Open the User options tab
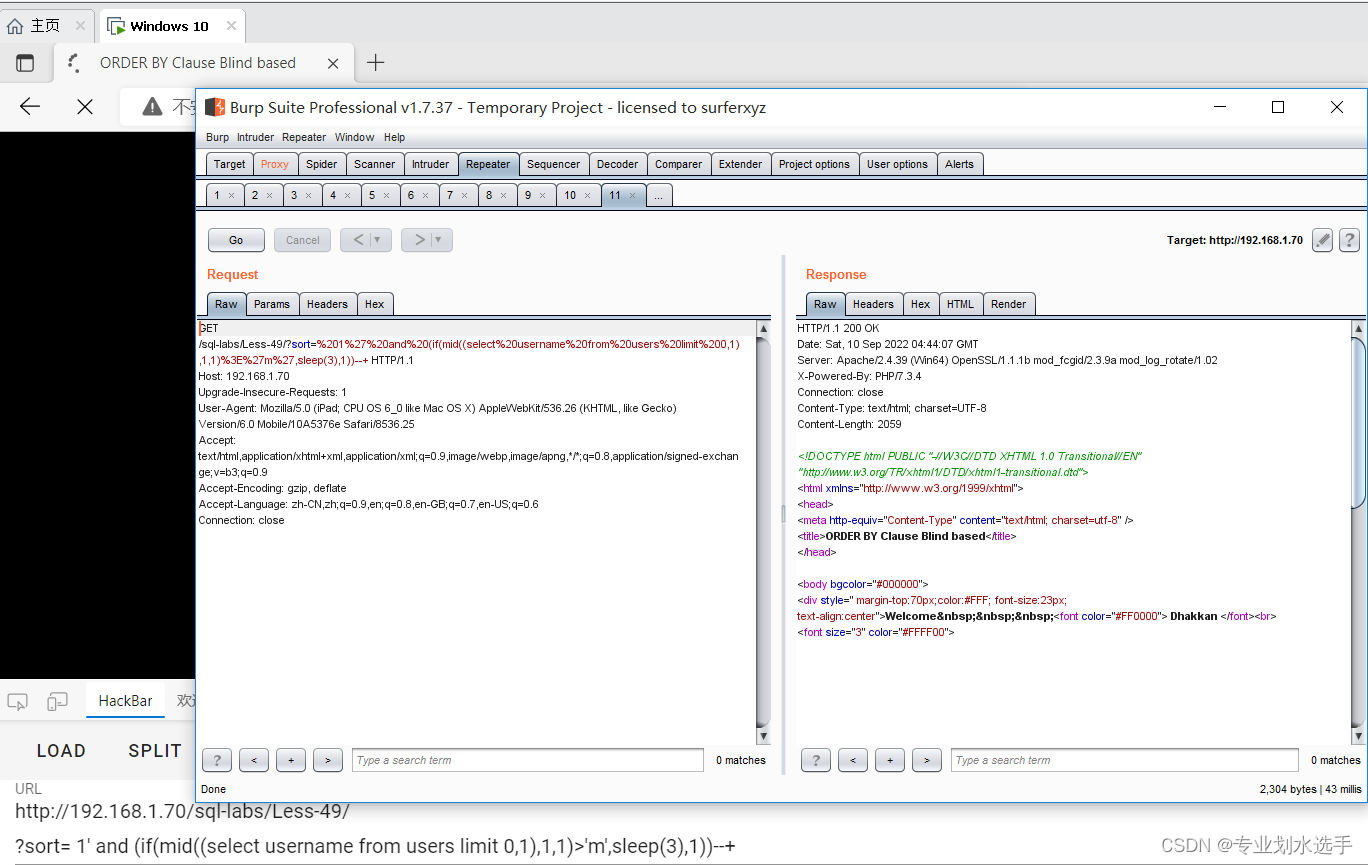The width and height of the screenshot is (1368, 865). pos(897,164)
